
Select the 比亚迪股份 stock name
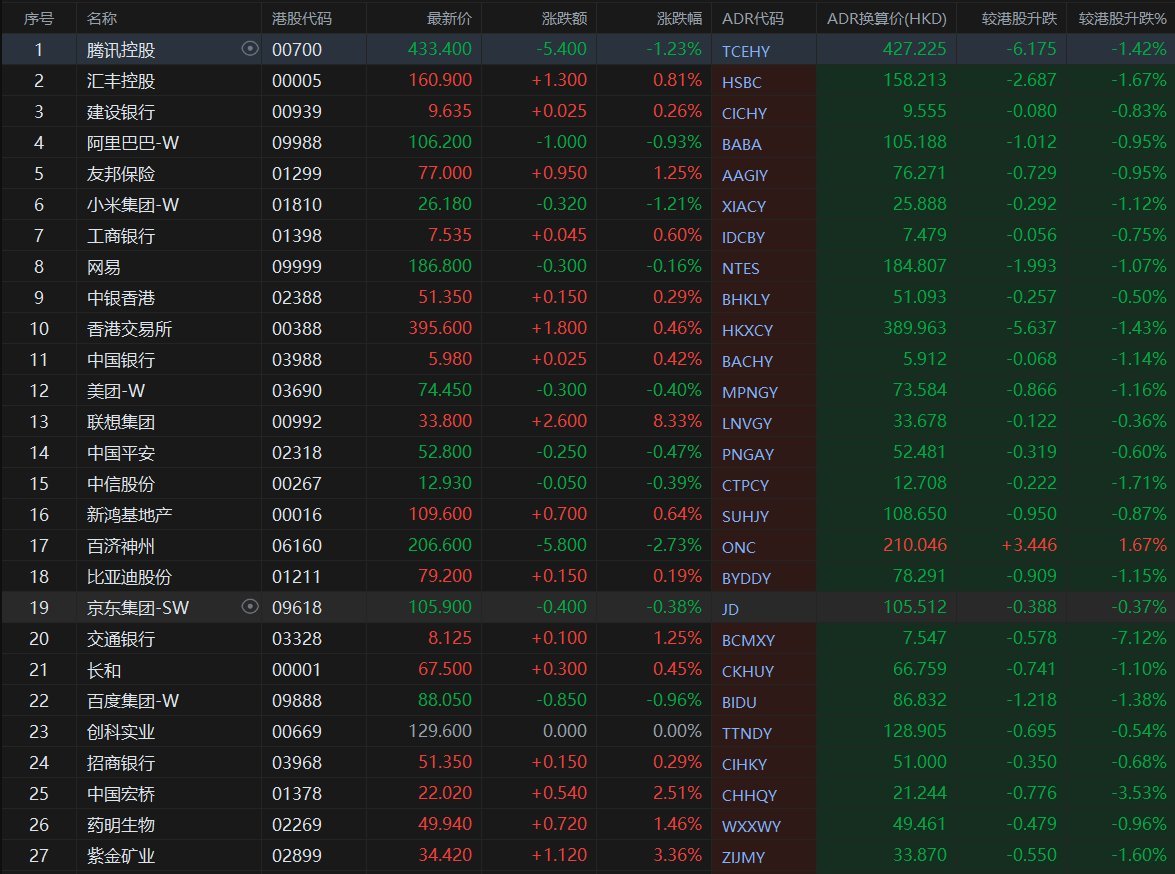(129, 577)
